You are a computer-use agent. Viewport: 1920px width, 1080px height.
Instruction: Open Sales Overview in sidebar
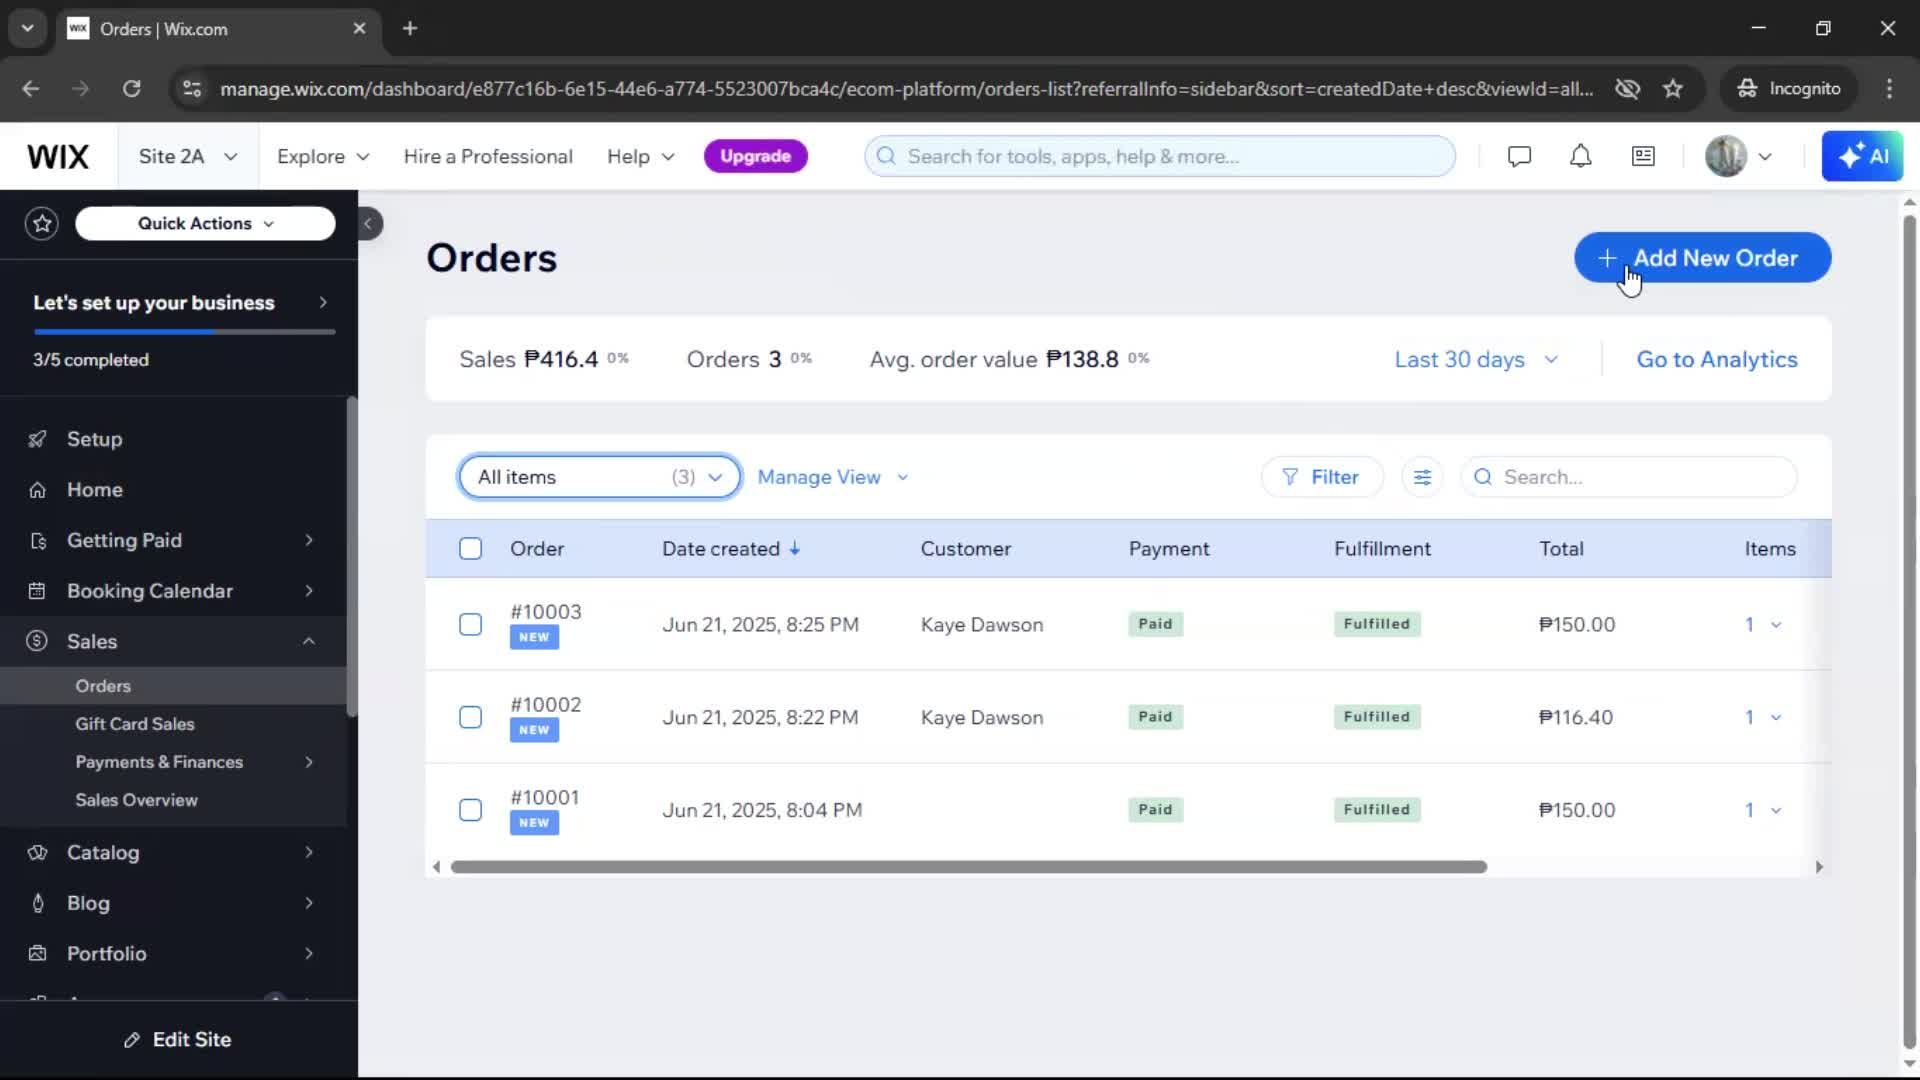click(x=137, y=801)
